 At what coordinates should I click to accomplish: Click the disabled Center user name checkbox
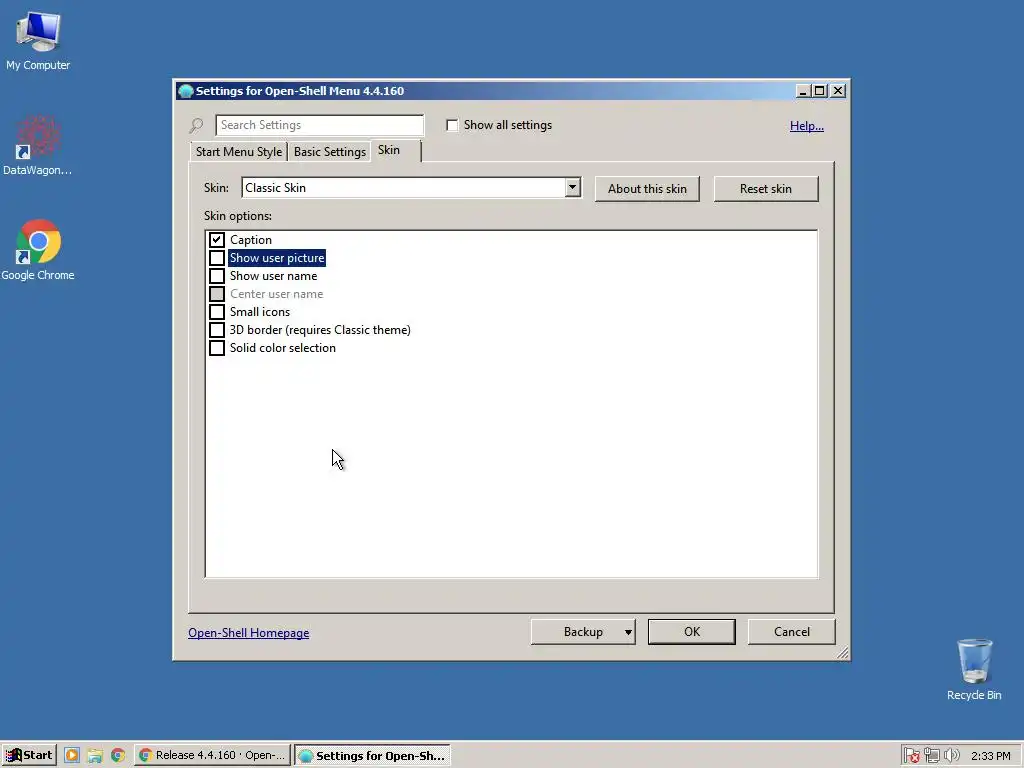coord(217,294)
